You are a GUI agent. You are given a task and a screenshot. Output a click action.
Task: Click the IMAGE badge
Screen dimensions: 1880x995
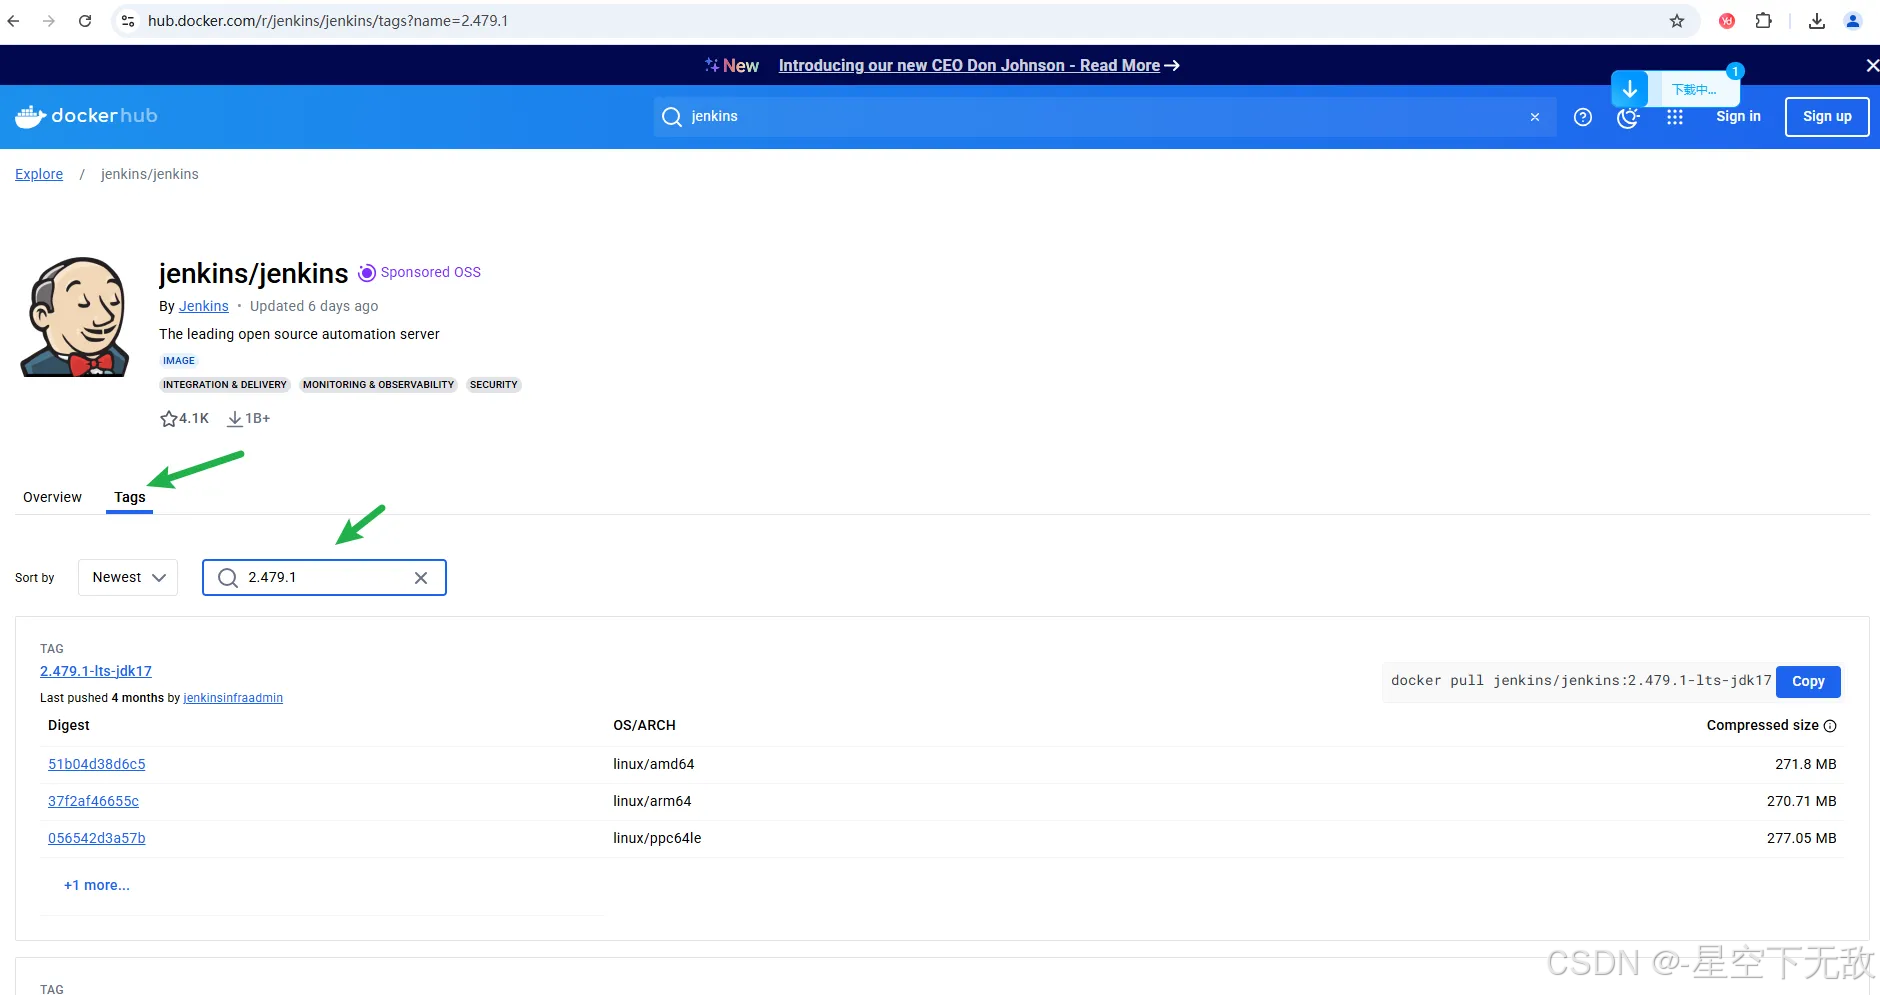[179, 361]
